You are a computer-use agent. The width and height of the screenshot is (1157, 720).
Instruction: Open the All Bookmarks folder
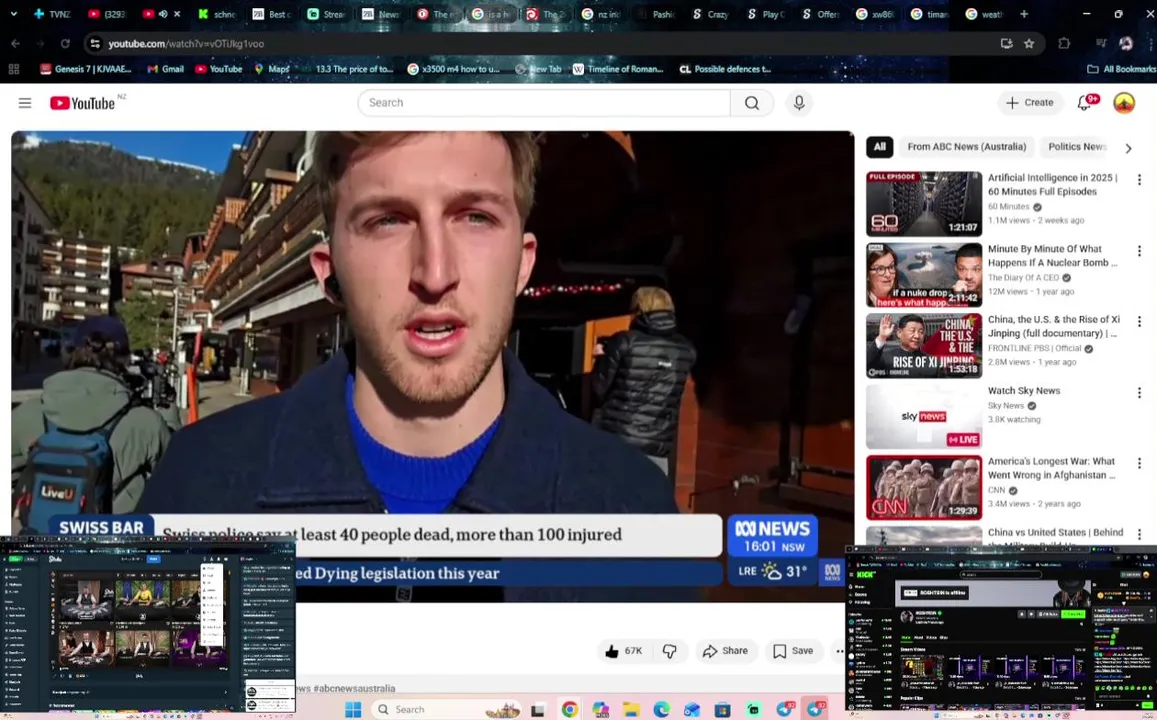coord(1121,69)
